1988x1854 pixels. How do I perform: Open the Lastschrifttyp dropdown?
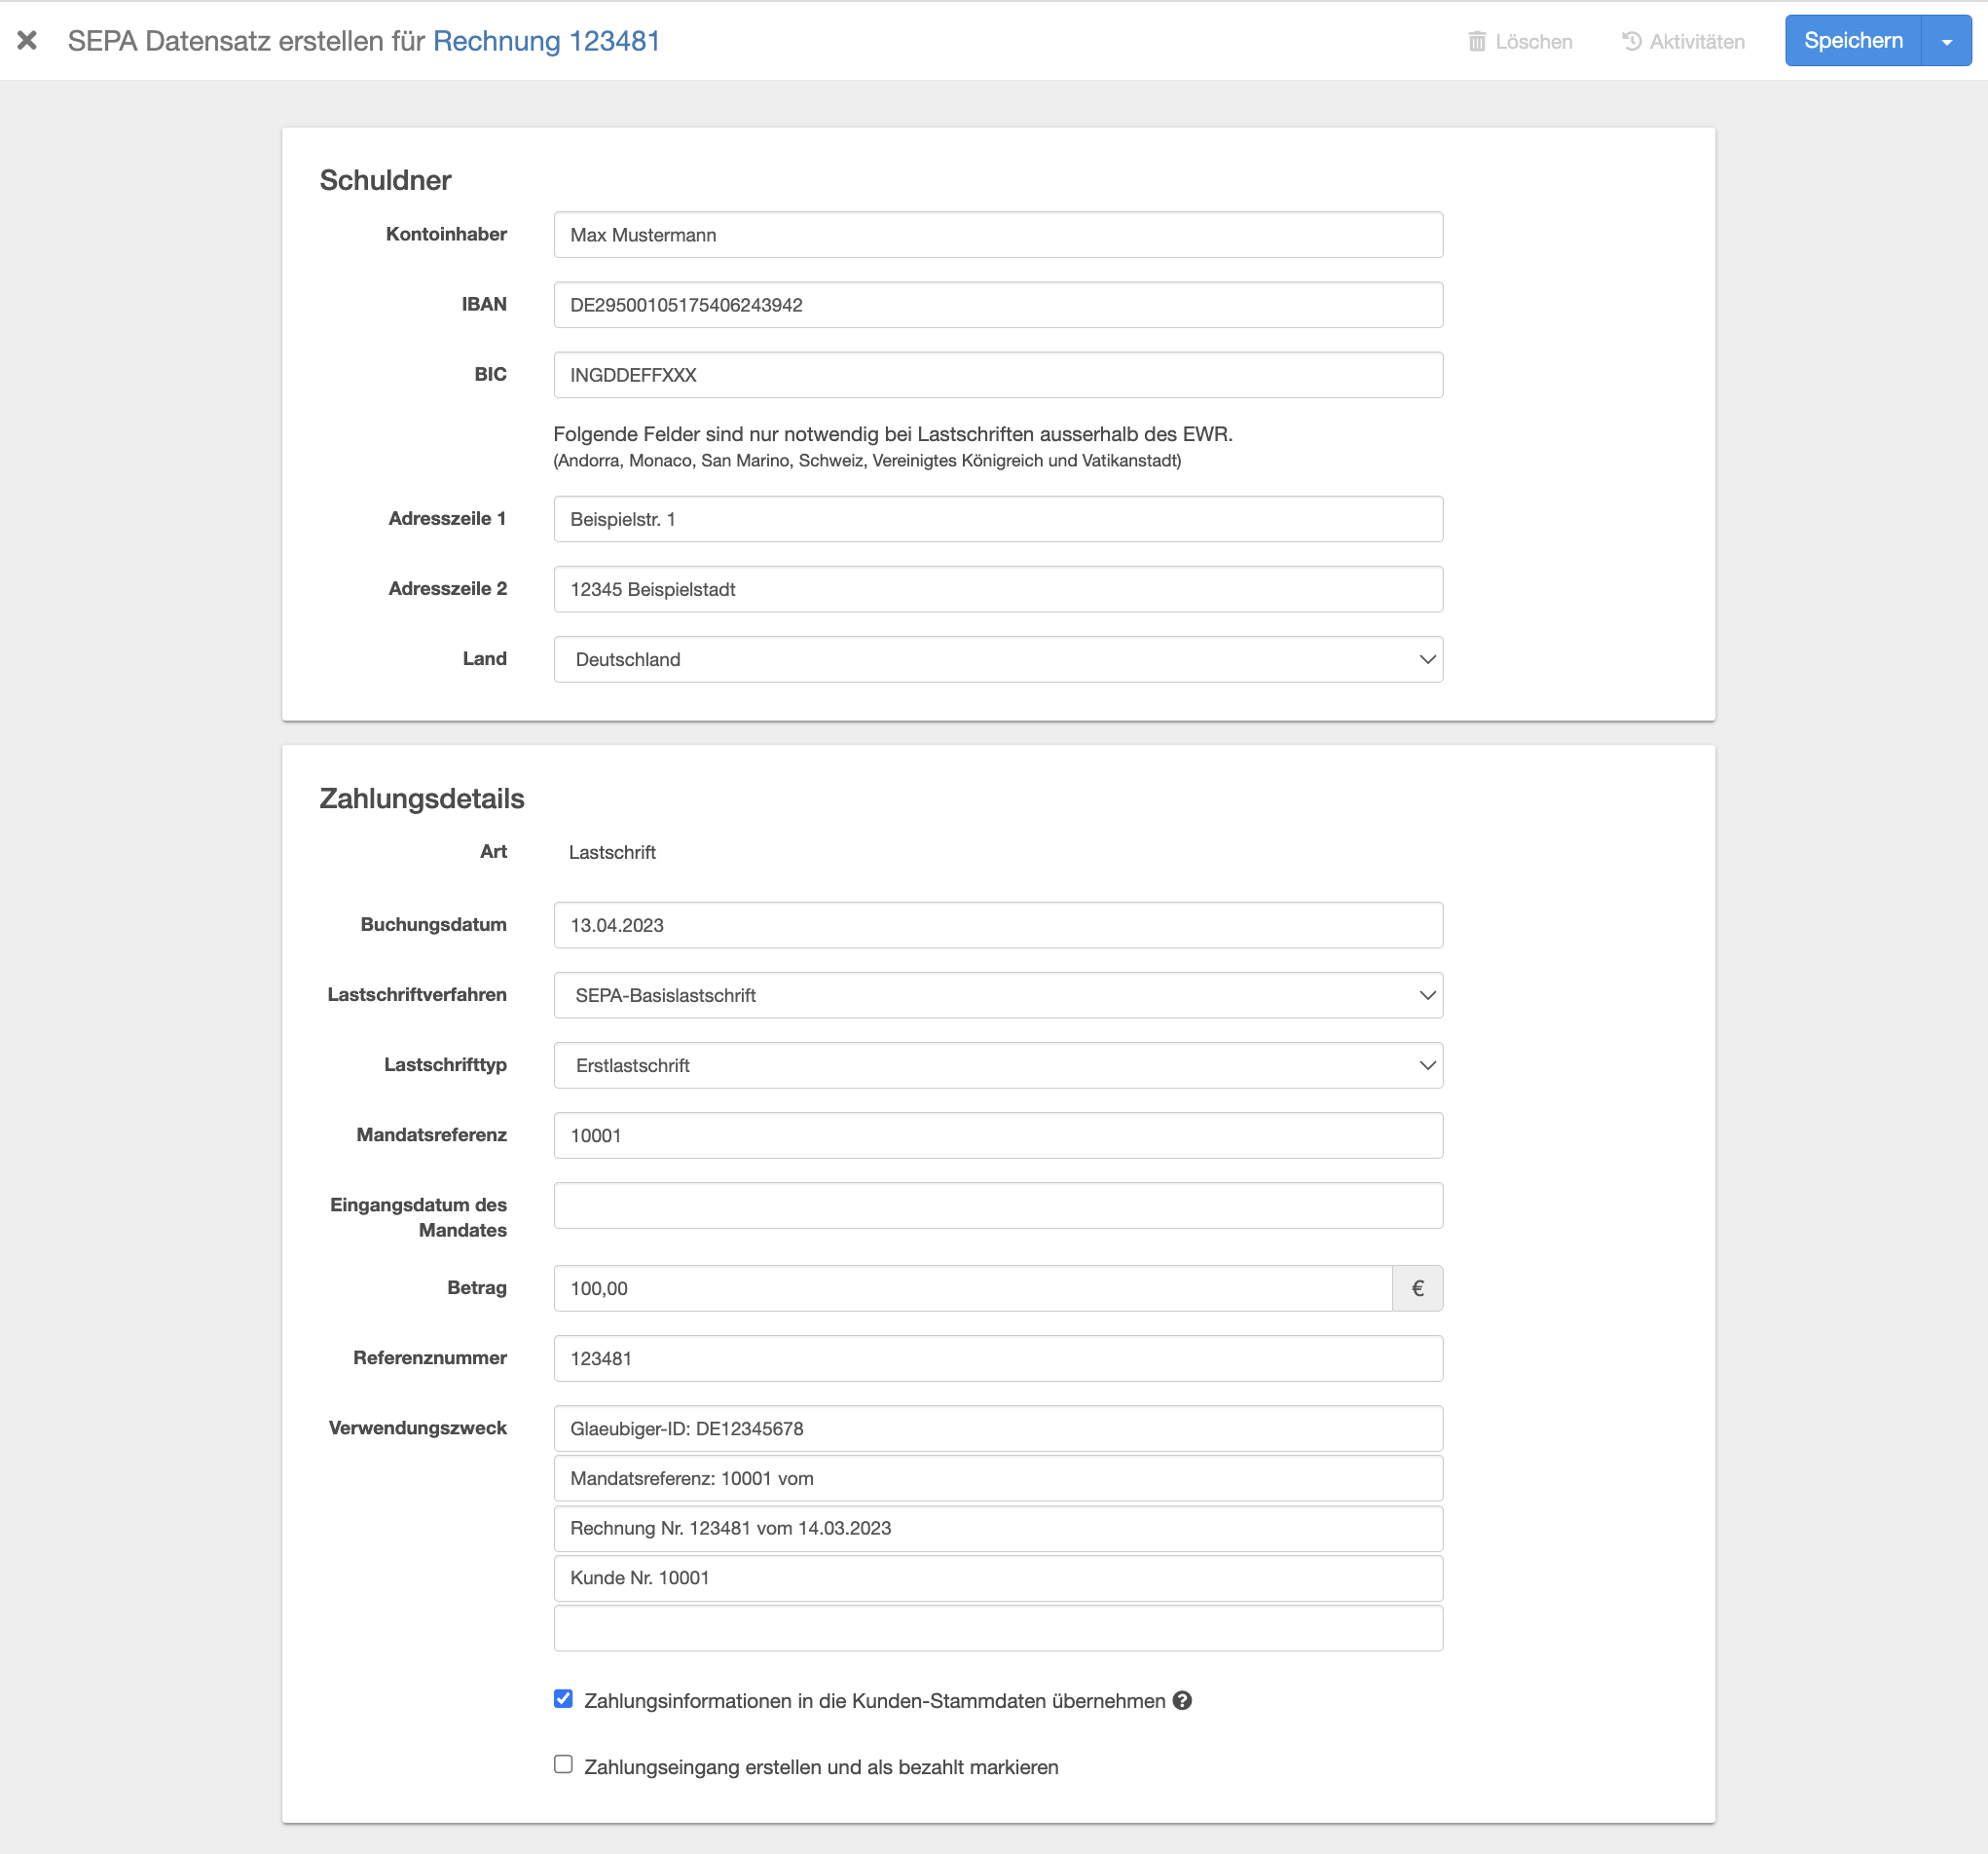[x=997, y=1065]
